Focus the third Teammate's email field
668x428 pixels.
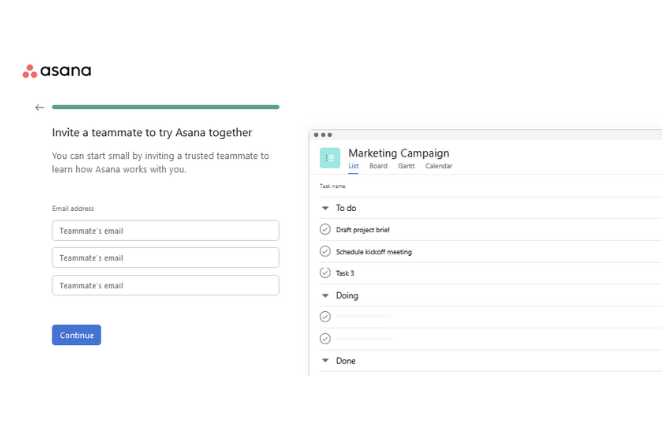pos(166,286)
